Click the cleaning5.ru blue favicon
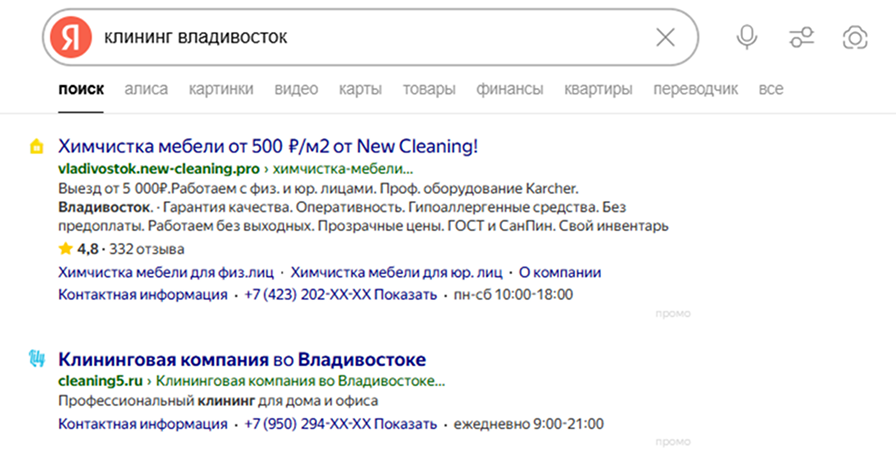This screenshot has height=473, width=896. (37, 359)
